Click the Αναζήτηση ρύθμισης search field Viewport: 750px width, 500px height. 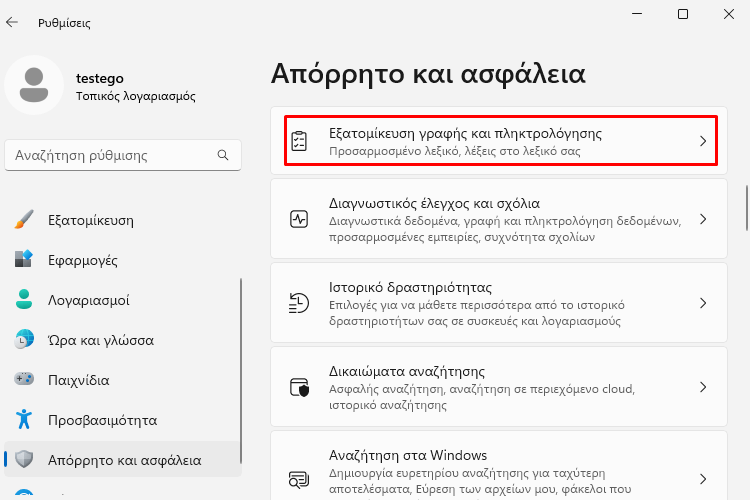[122, 155]
